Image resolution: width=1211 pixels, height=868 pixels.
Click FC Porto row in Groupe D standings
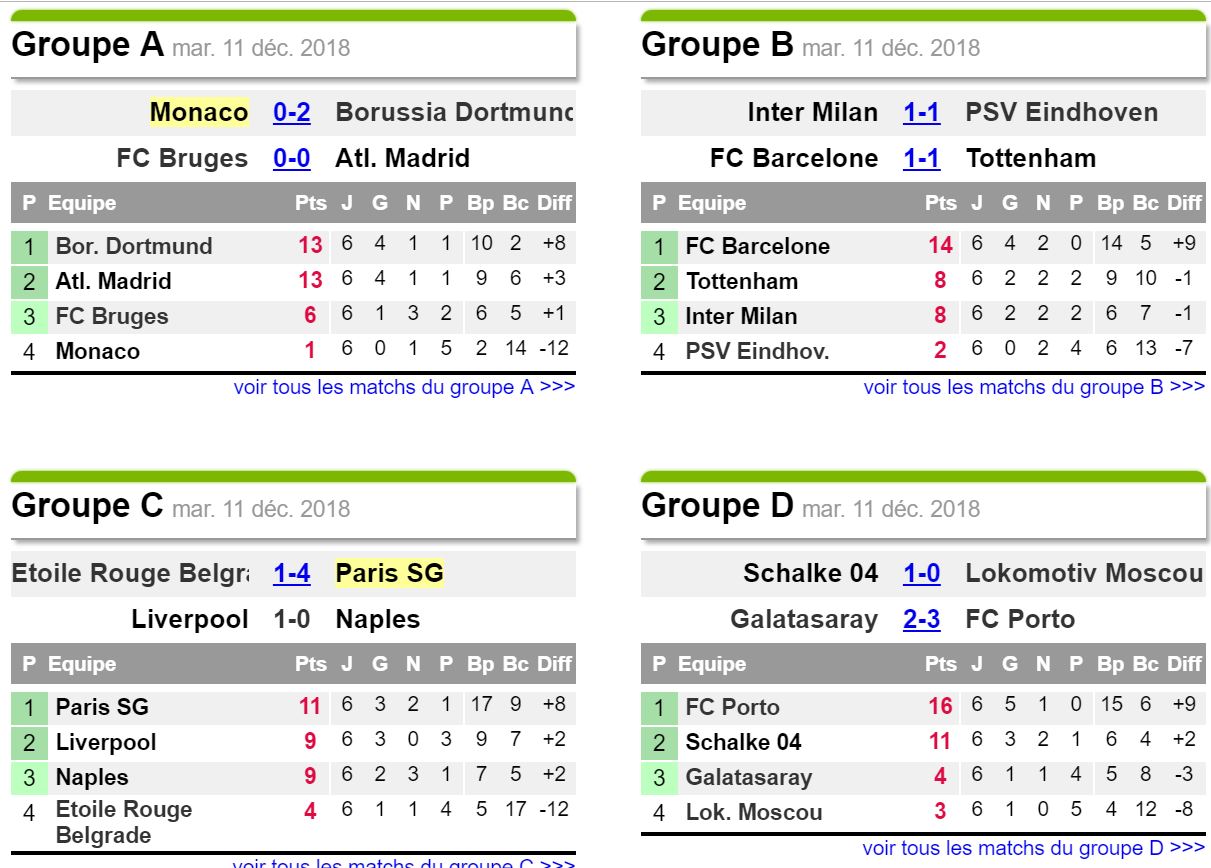tap(923, 706)
